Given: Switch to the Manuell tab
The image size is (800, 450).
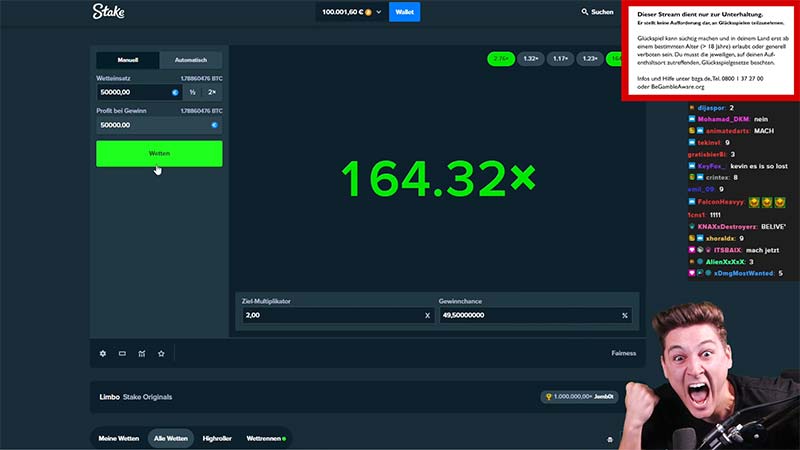Looking at the screenshot, I should 128,60.
